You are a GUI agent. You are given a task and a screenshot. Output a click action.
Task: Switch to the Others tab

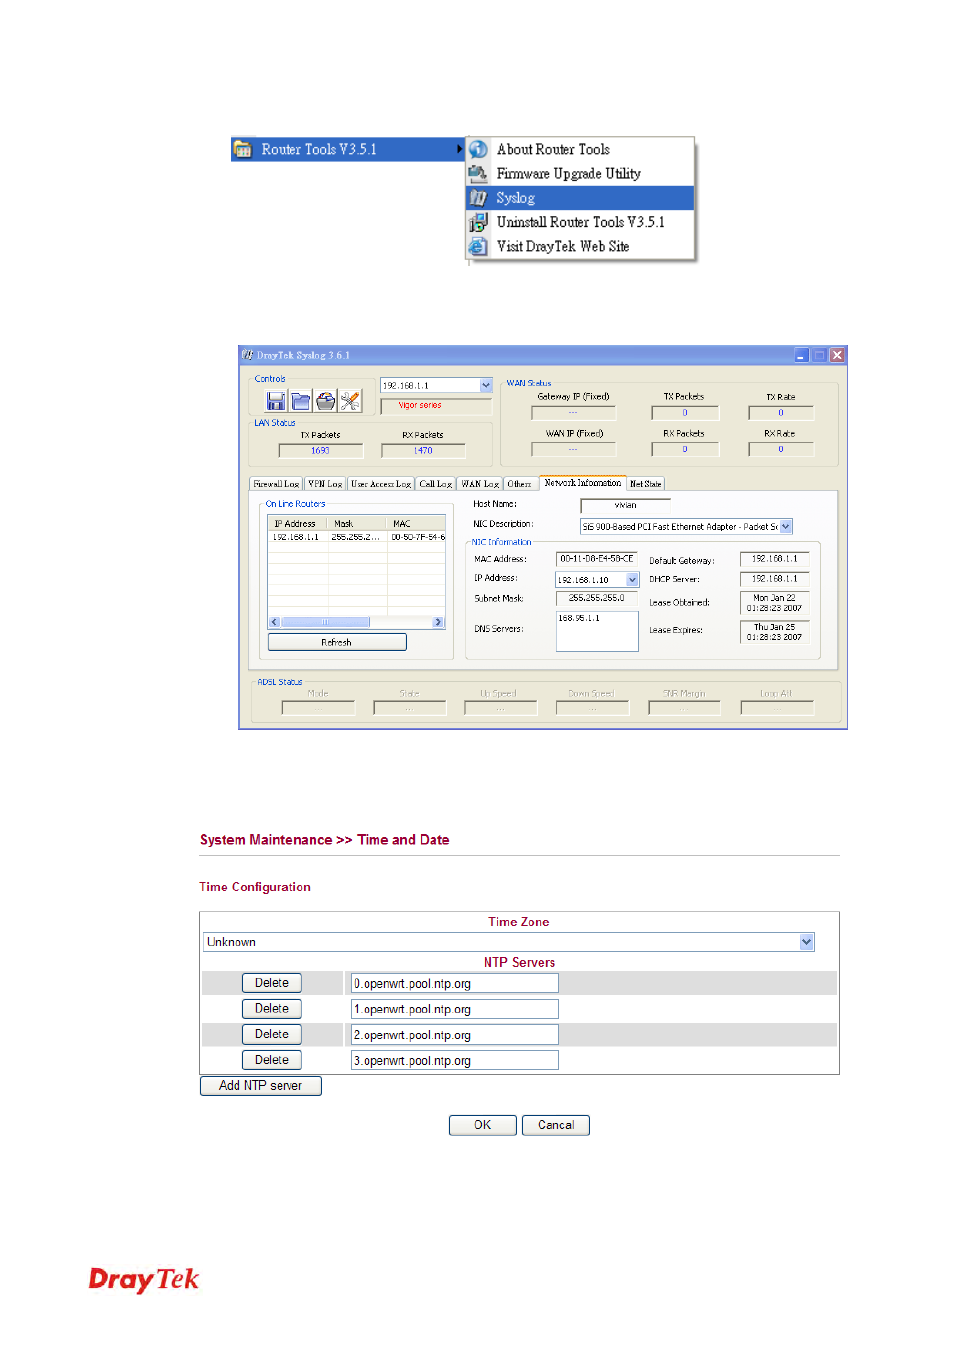519,484
